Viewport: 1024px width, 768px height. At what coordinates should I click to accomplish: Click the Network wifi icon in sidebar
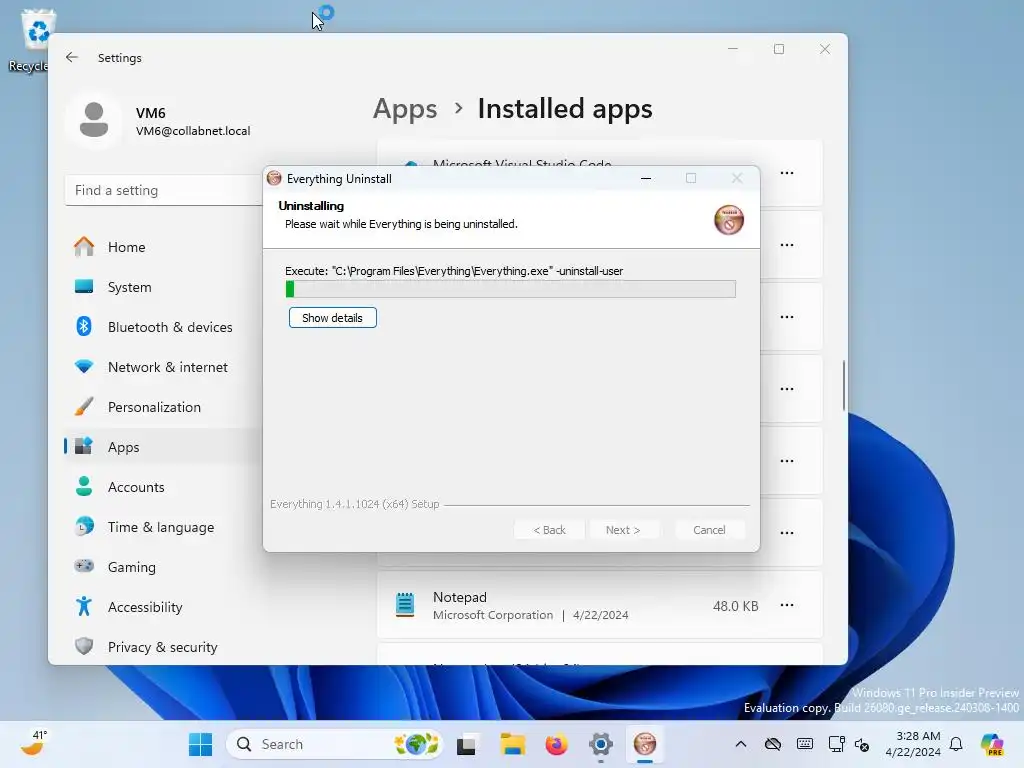[84, 366]
